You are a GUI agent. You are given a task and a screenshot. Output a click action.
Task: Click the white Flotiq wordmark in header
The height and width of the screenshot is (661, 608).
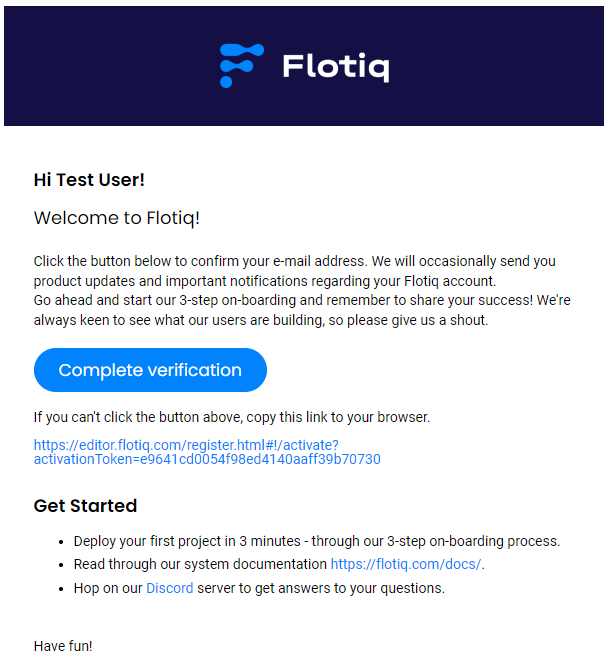(x=336, y=67)
